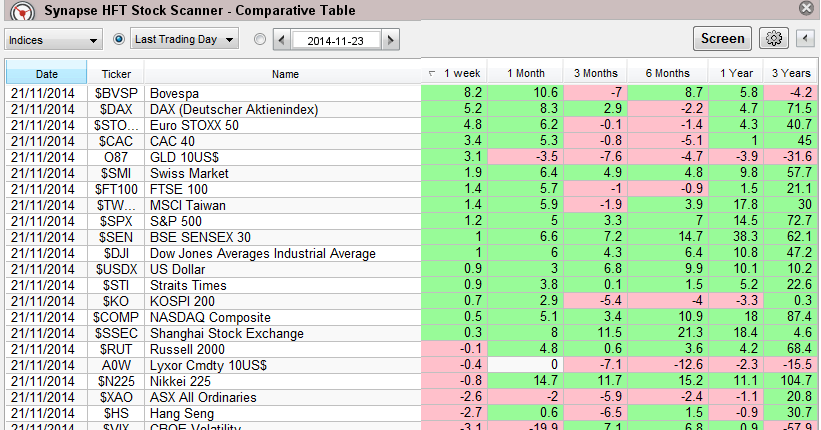Open the settings gear menu
The height and width of the screenshot is (430, 821).
[x=773, y=39]
